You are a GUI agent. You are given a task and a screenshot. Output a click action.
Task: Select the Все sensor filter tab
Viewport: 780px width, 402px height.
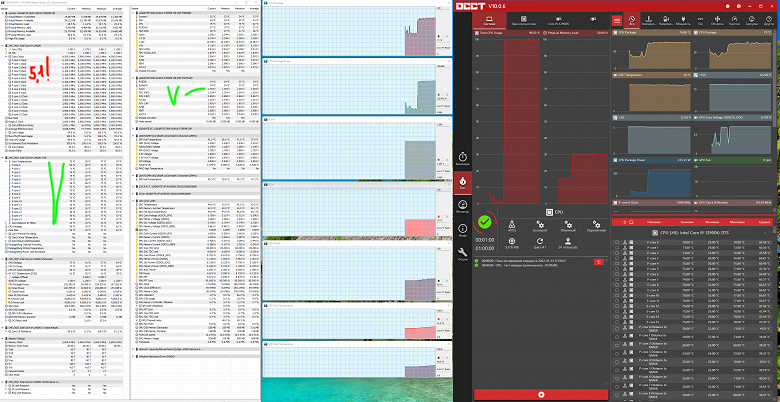point(632,21)
